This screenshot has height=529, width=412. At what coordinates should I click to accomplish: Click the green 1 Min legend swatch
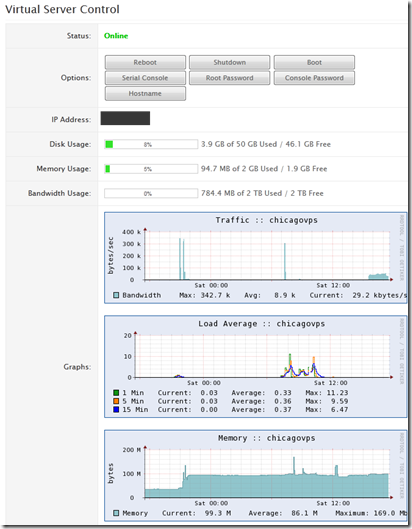pos(116,393)
